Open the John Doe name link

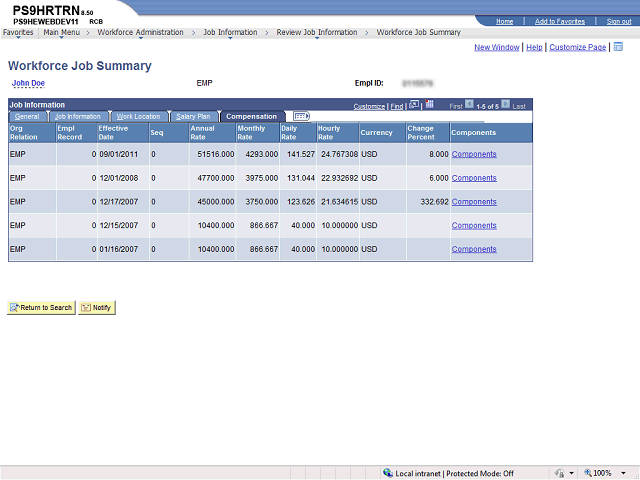(x=28, y=83)
